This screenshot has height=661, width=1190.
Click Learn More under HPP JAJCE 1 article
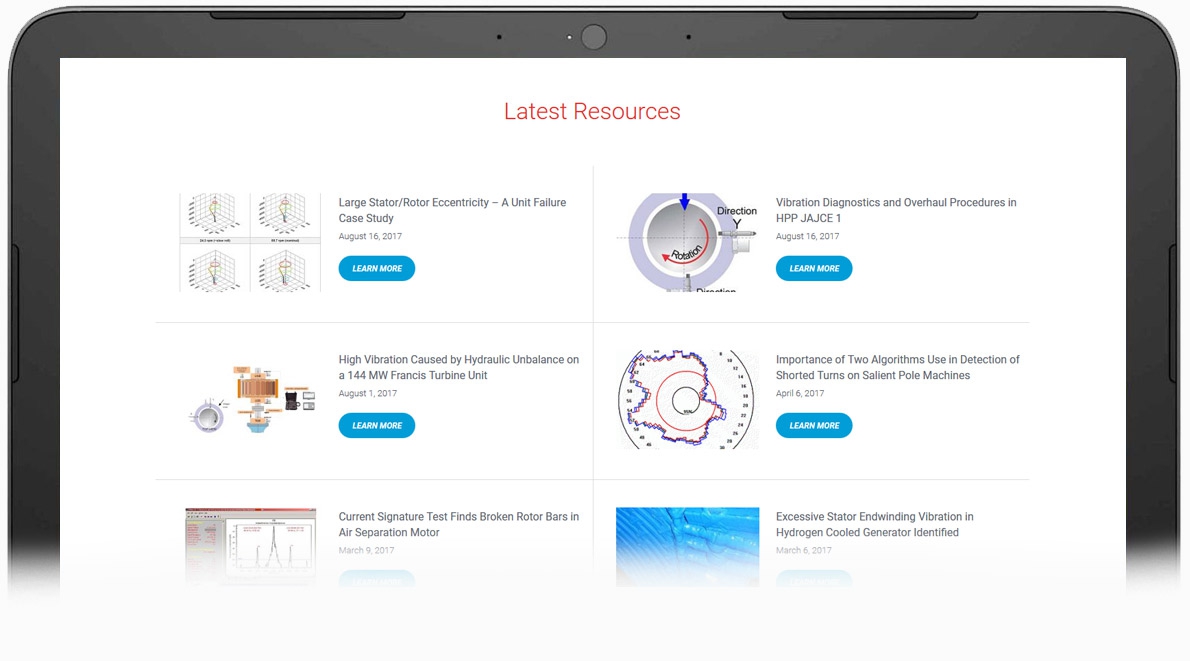[x=814, y=269]
